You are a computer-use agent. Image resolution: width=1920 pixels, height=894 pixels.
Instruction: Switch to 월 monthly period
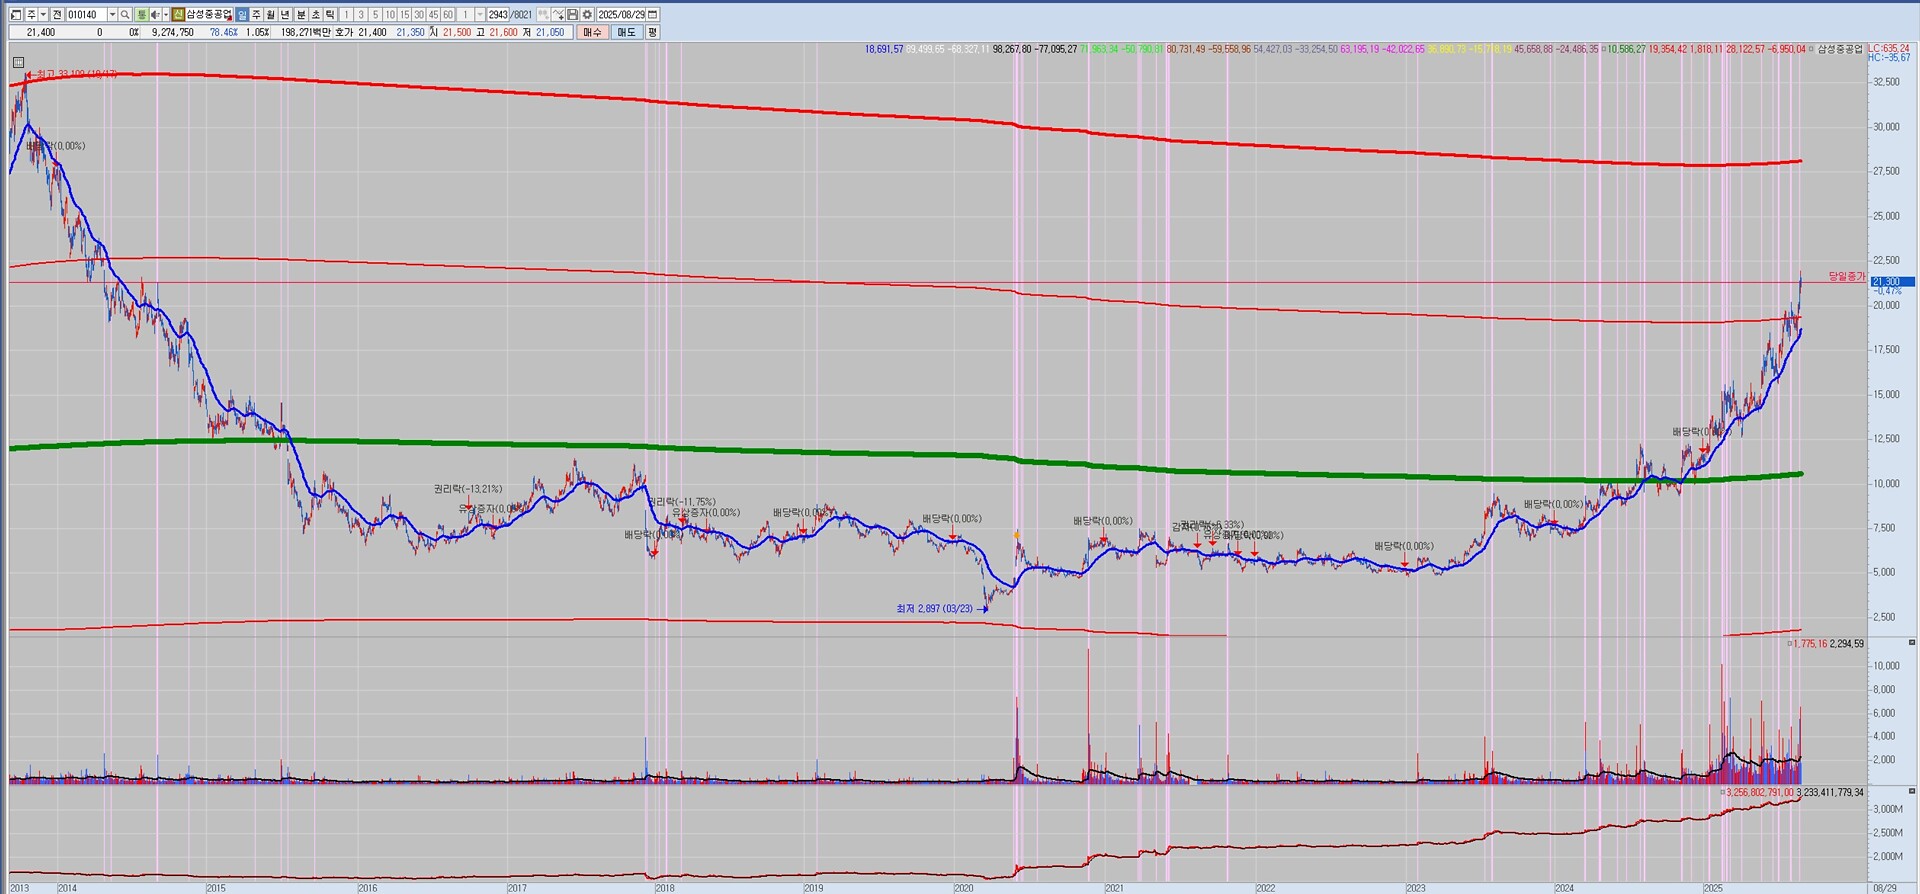271,15
